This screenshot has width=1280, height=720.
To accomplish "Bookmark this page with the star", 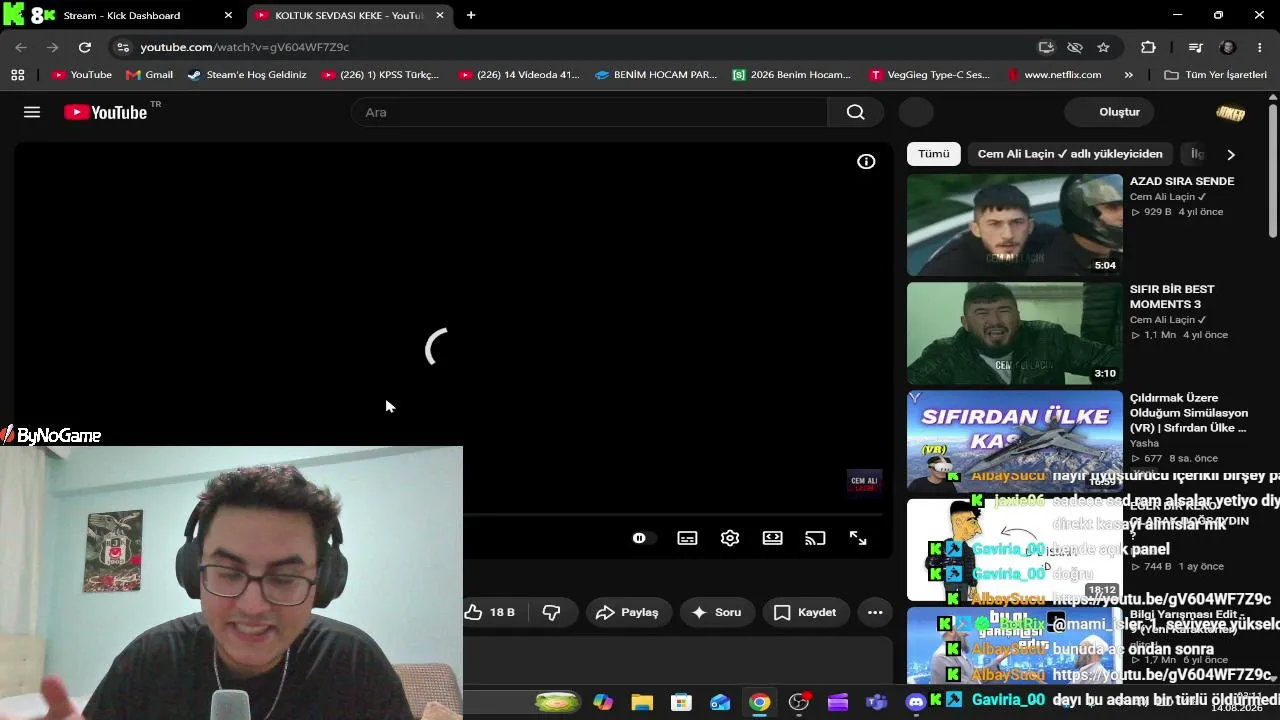I will tap(1103, 47).
